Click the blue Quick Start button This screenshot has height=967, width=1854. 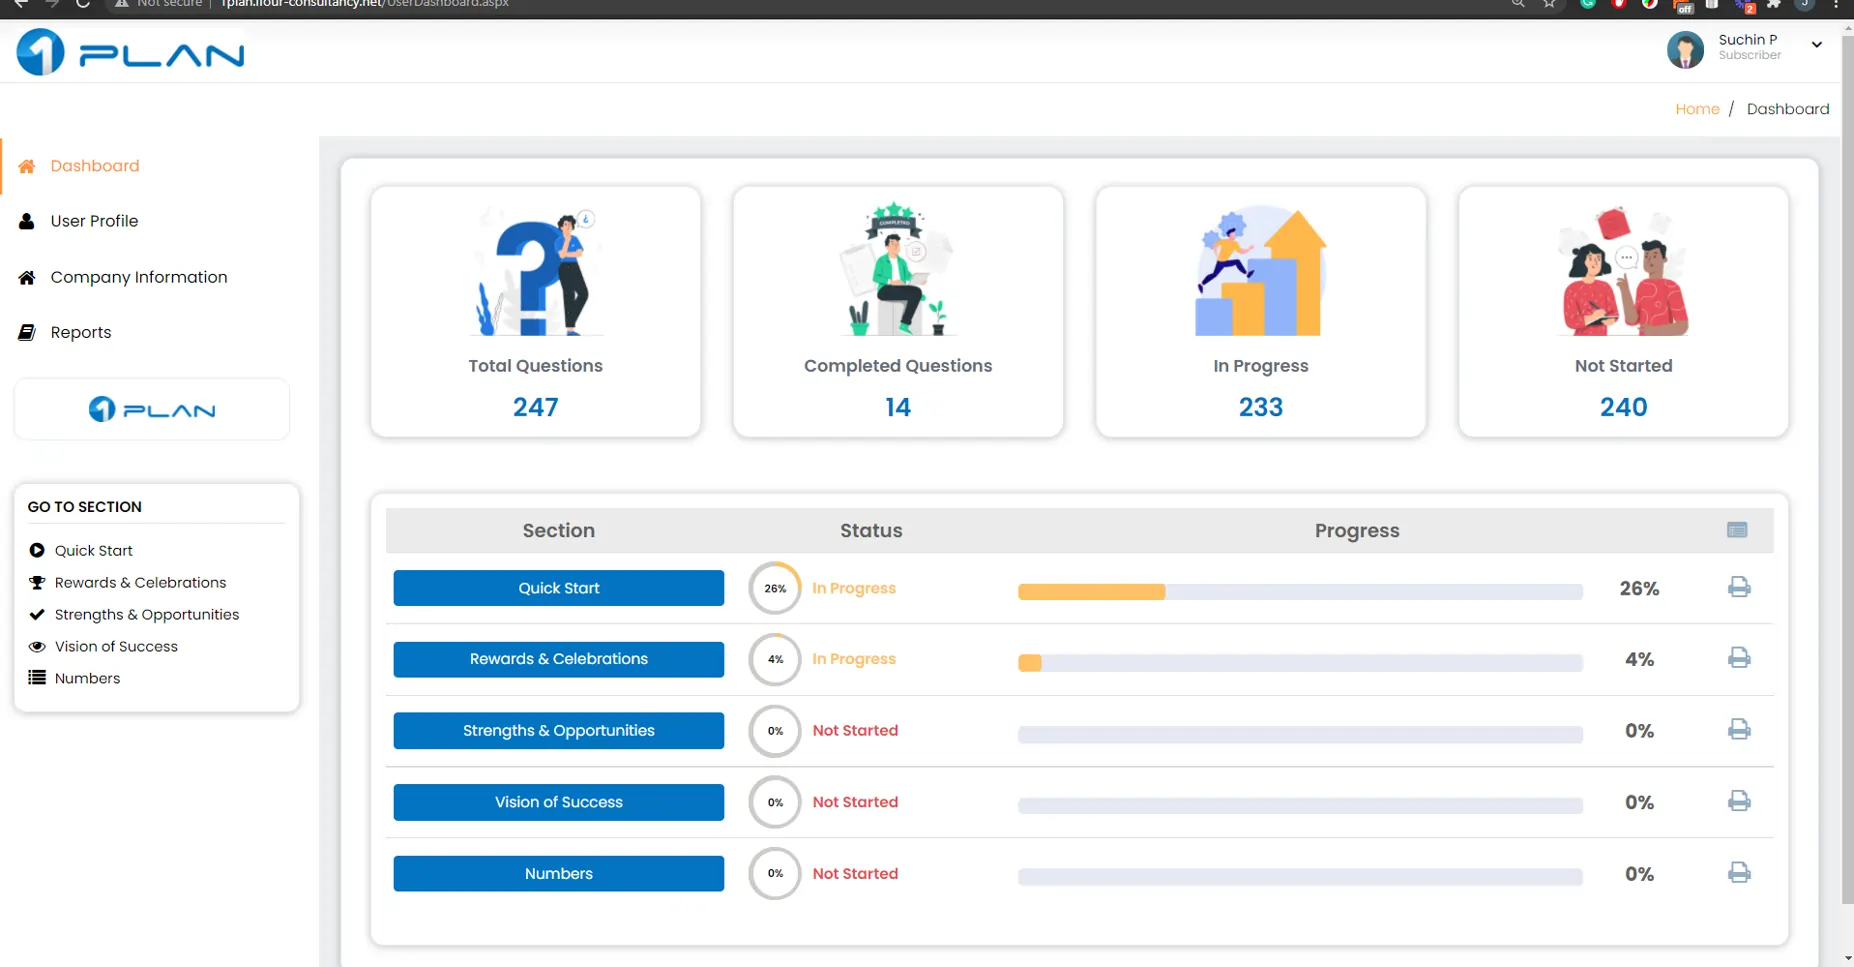point(558,588)
